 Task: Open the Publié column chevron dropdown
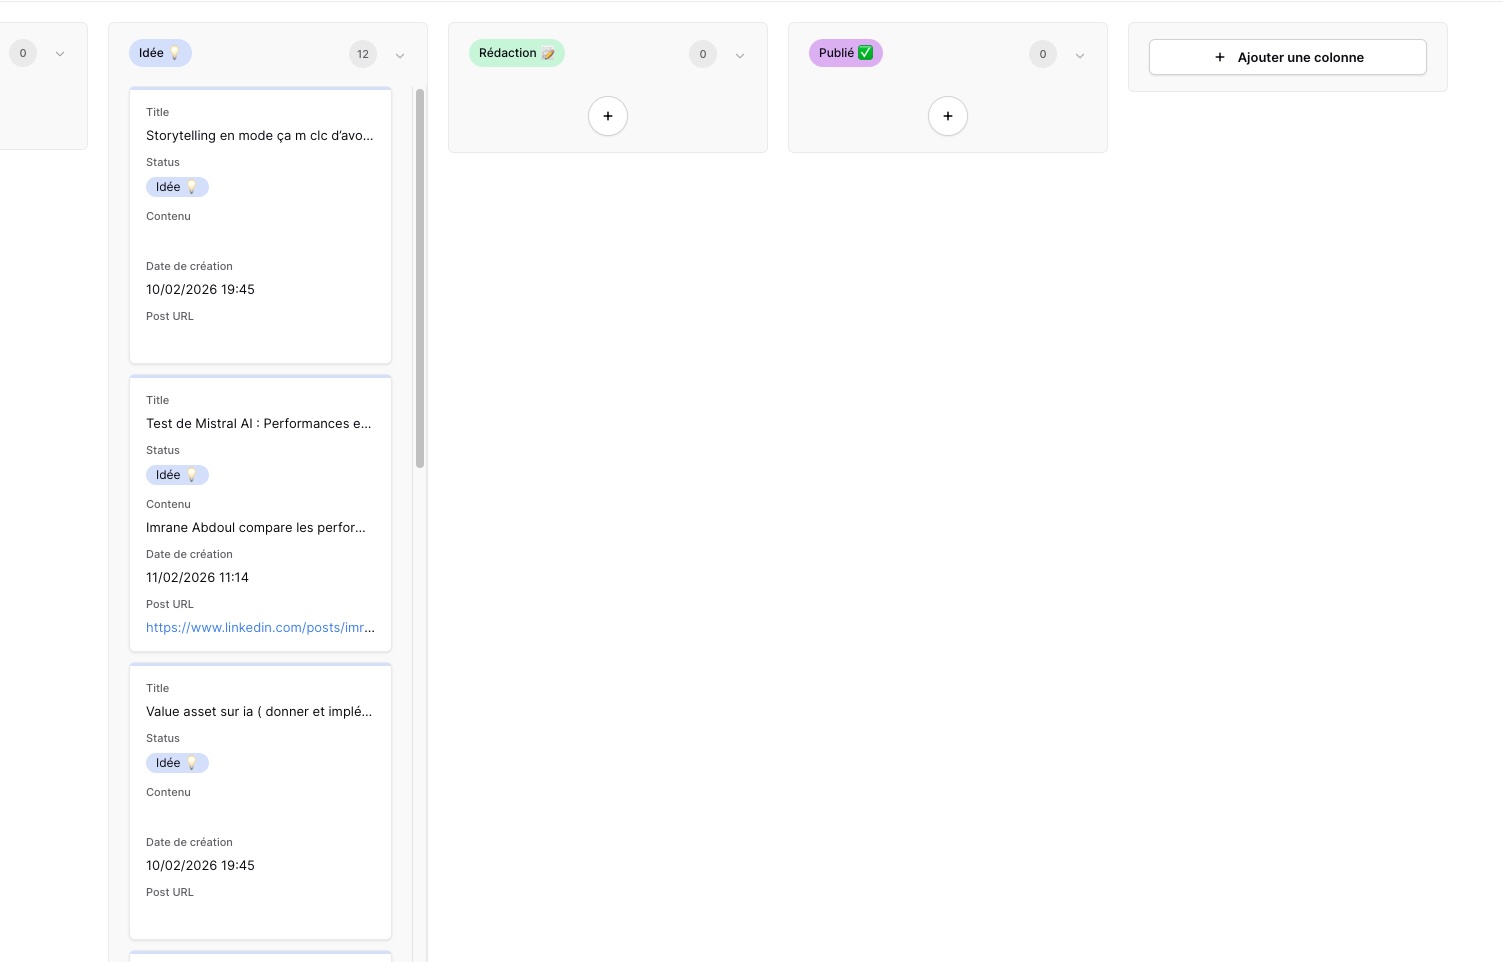tap(1080, 55)
